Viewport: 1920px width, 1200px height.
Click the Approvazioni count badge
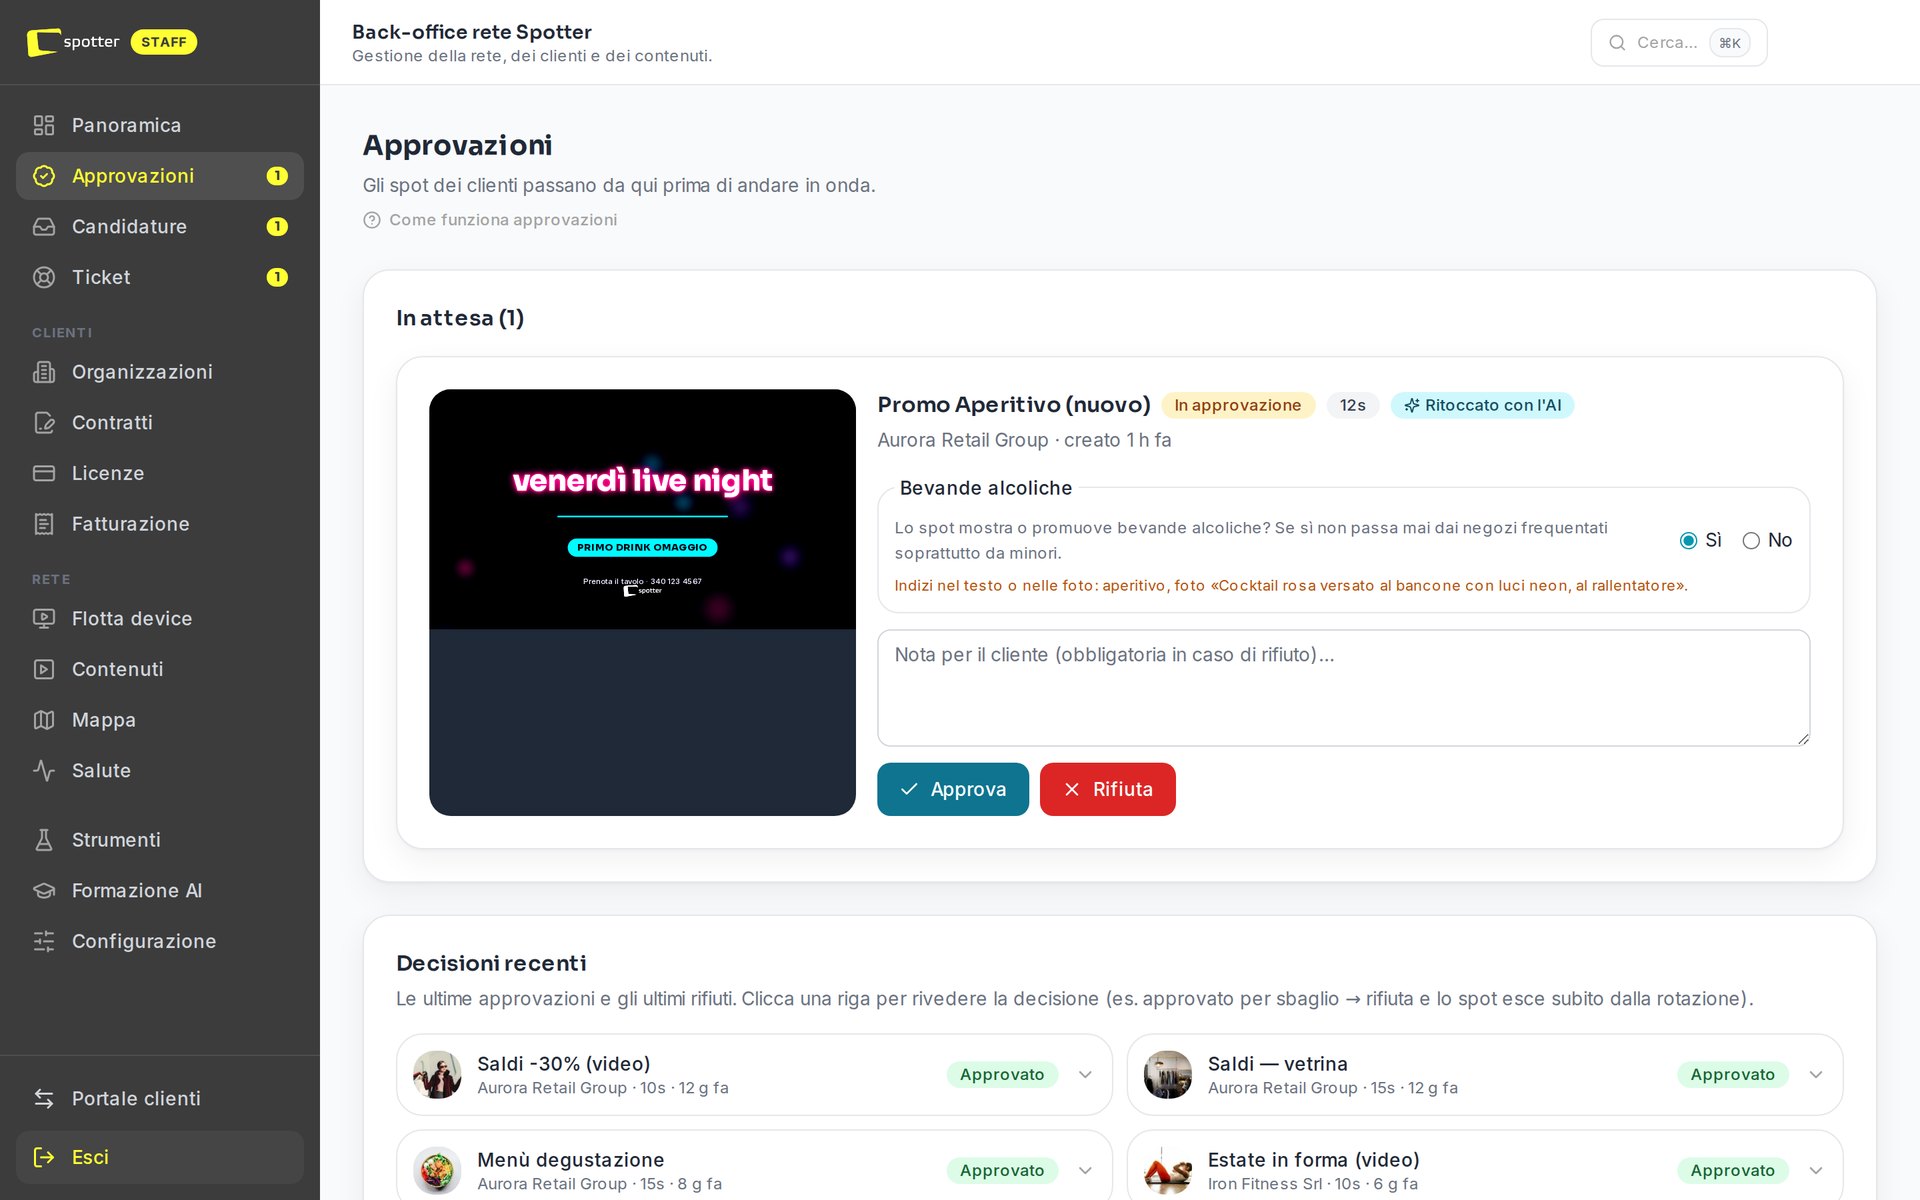(277, 176)
